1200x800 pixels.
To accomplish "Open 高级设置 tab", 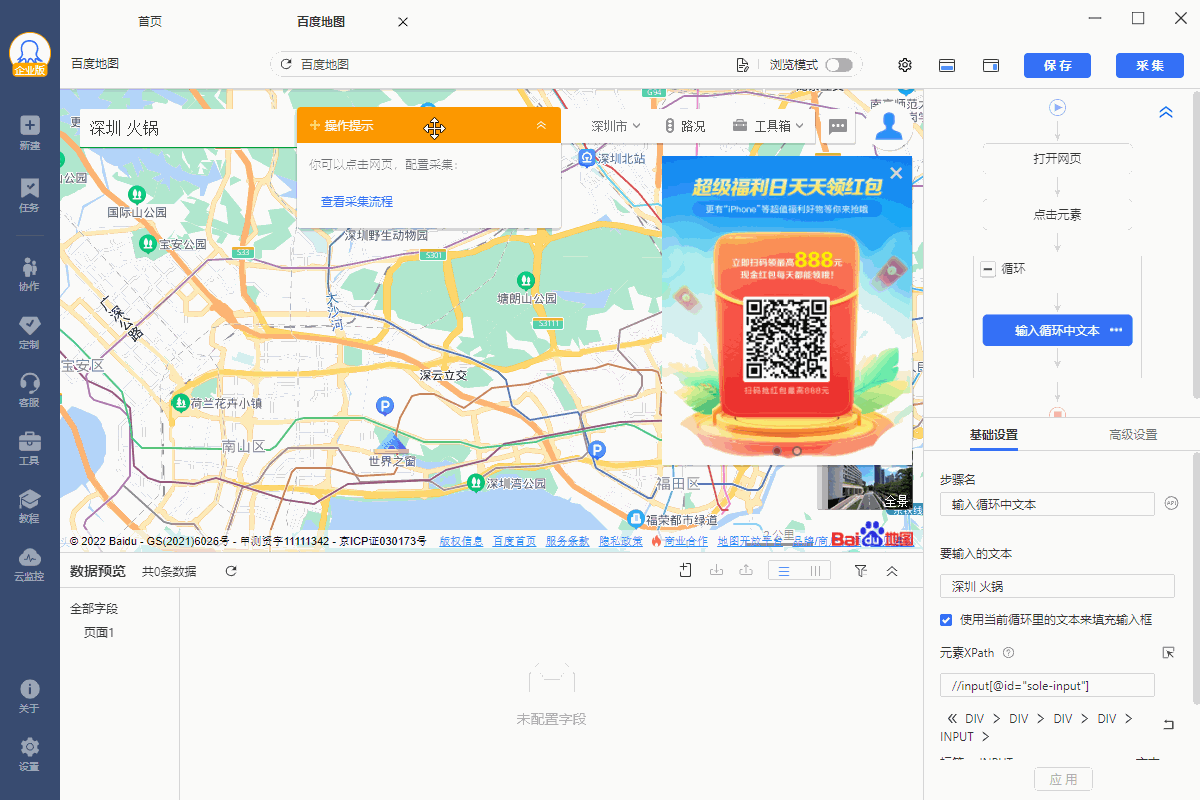I will [x=1133, y=434].
